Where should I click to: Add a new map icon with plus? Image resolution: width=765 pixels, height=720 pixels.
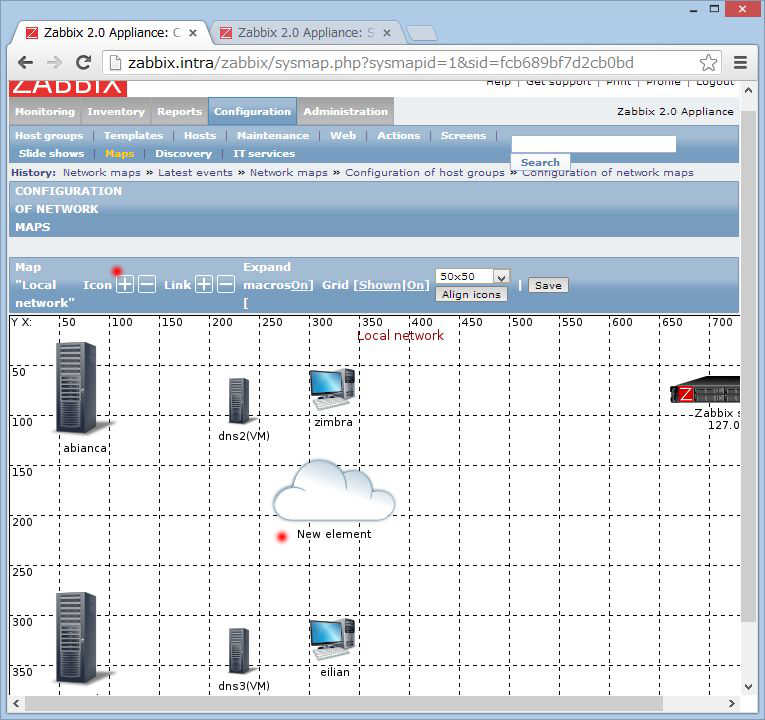tap(125, 284)
